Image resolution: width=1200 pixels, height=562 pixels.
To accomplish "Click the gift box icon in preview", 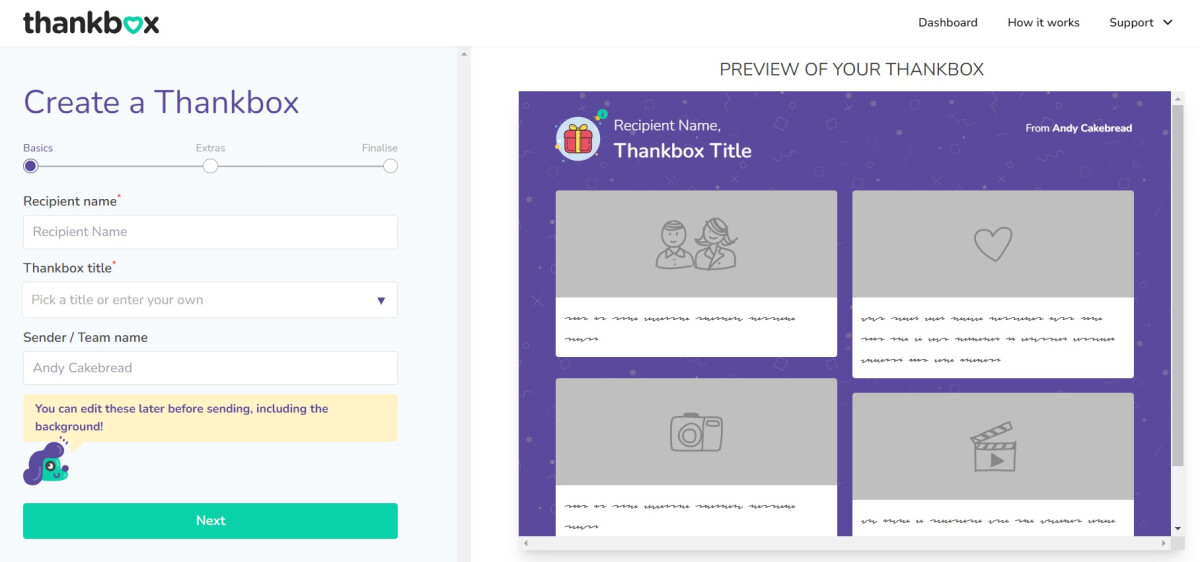I will 578,139.
